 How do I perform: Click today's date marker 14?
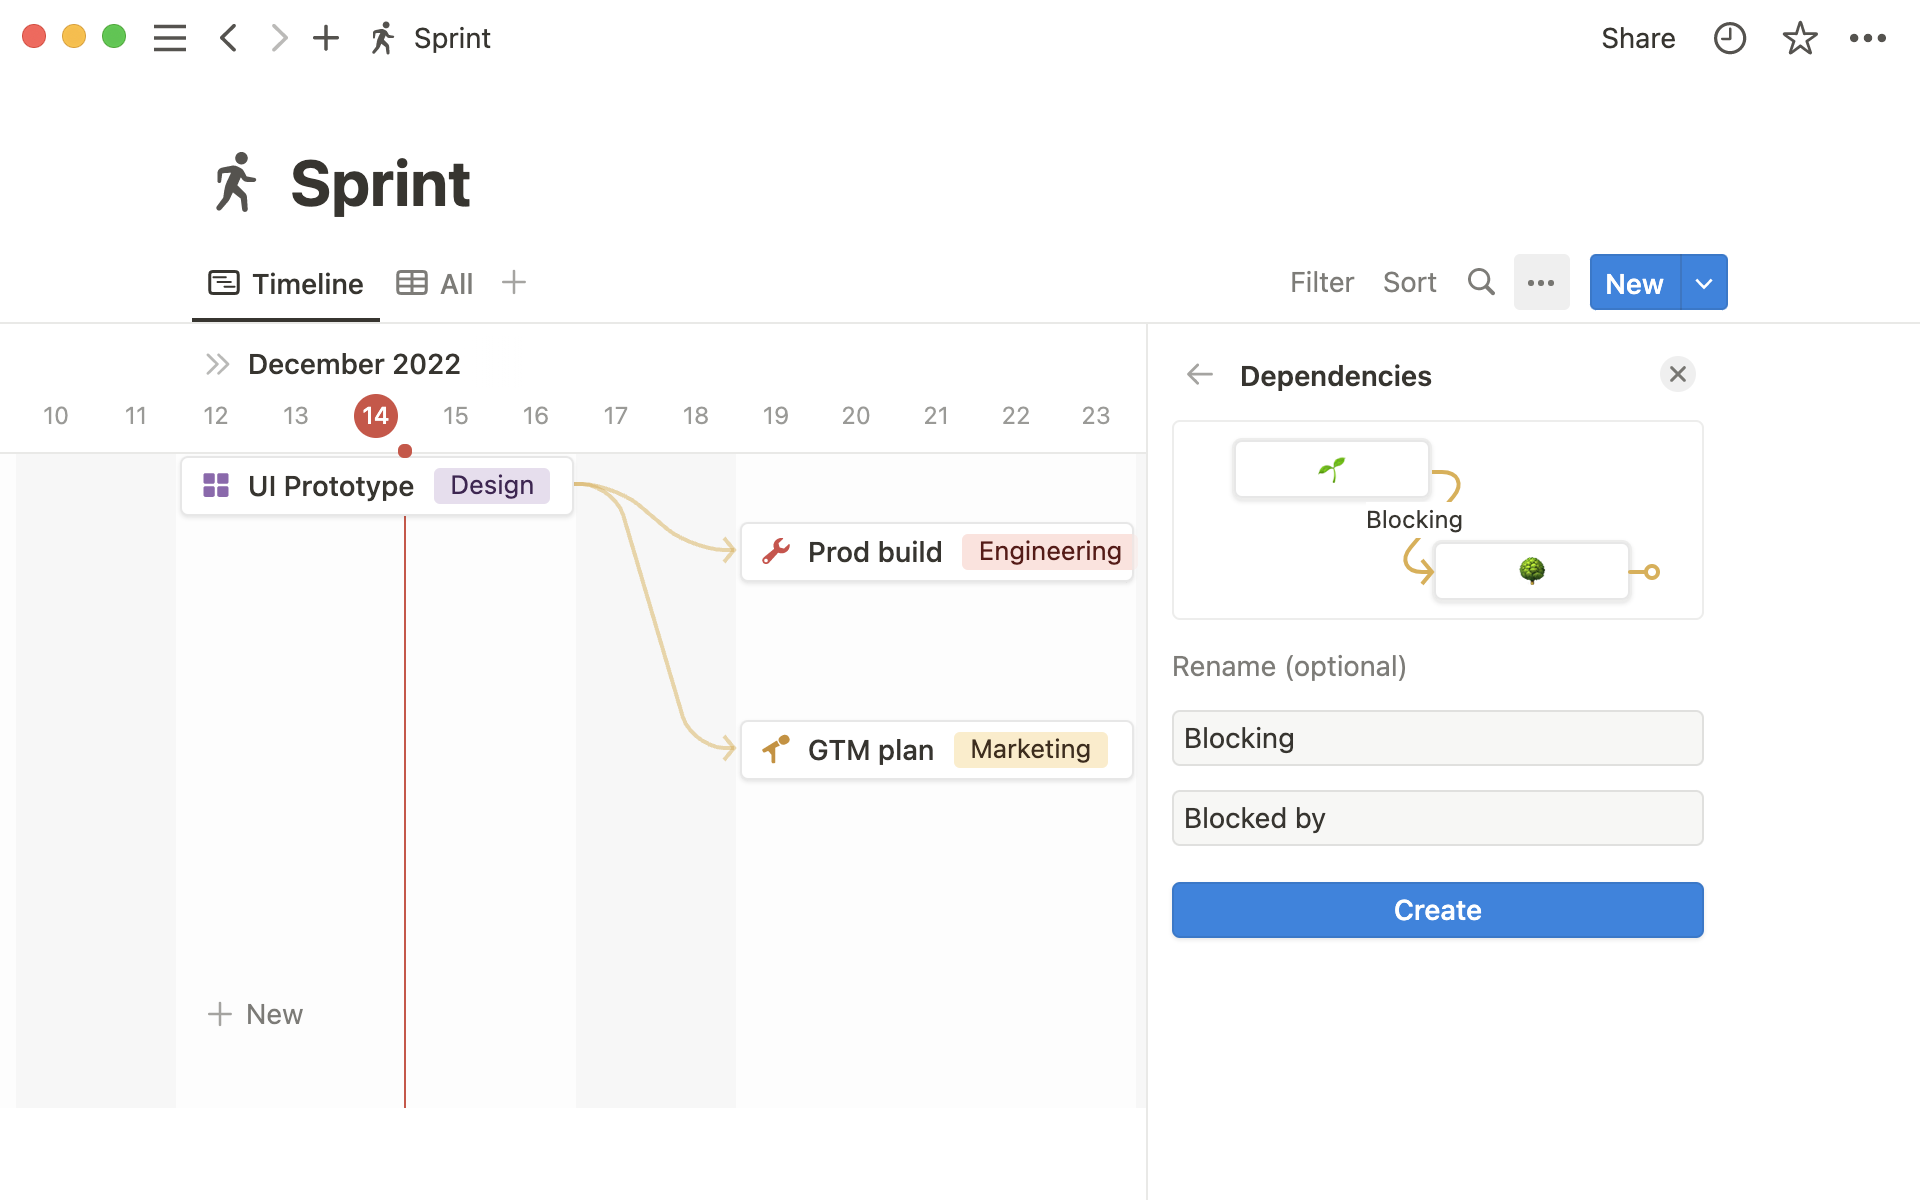tap(376, 416)
